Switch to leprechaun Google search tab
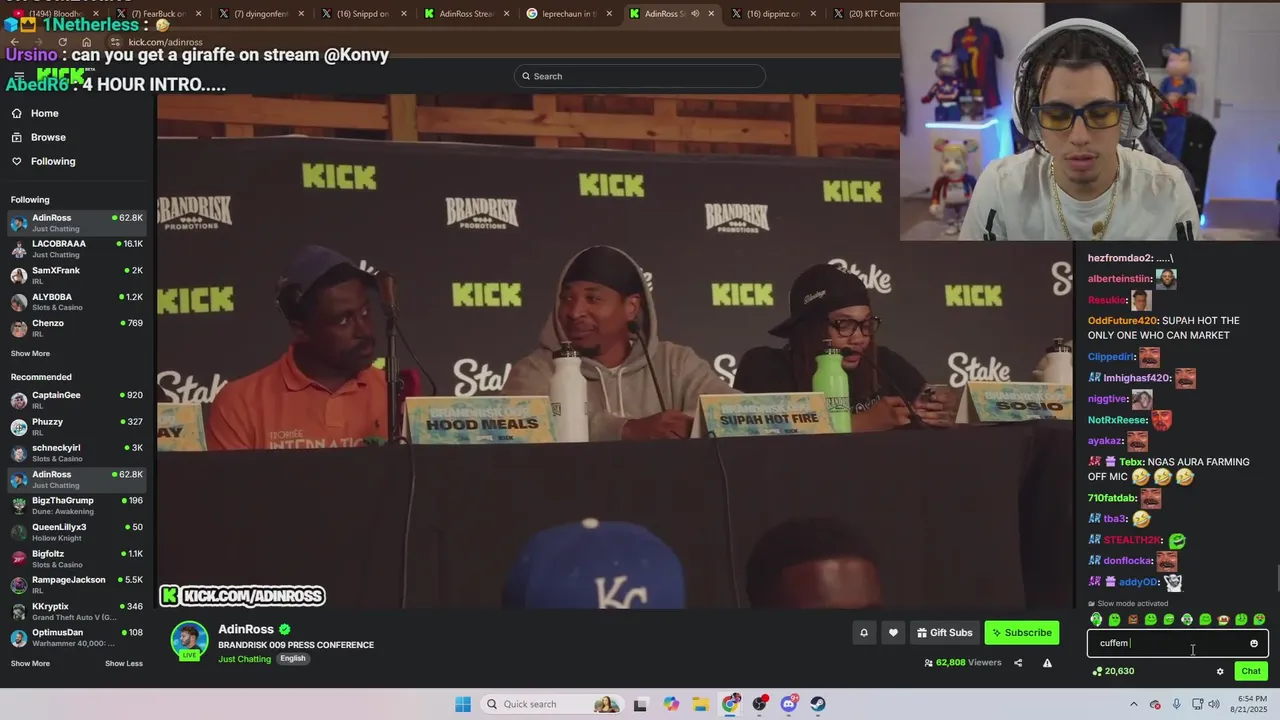1280x720 pixels. point(568,14)
